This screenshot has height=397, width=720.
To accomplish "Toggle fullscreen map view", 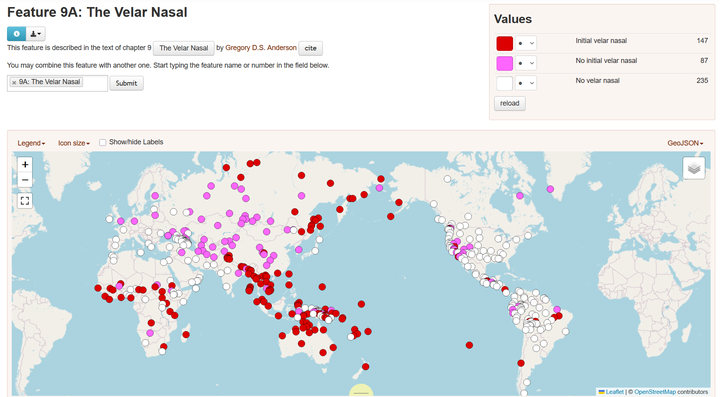I will [25, 201].
